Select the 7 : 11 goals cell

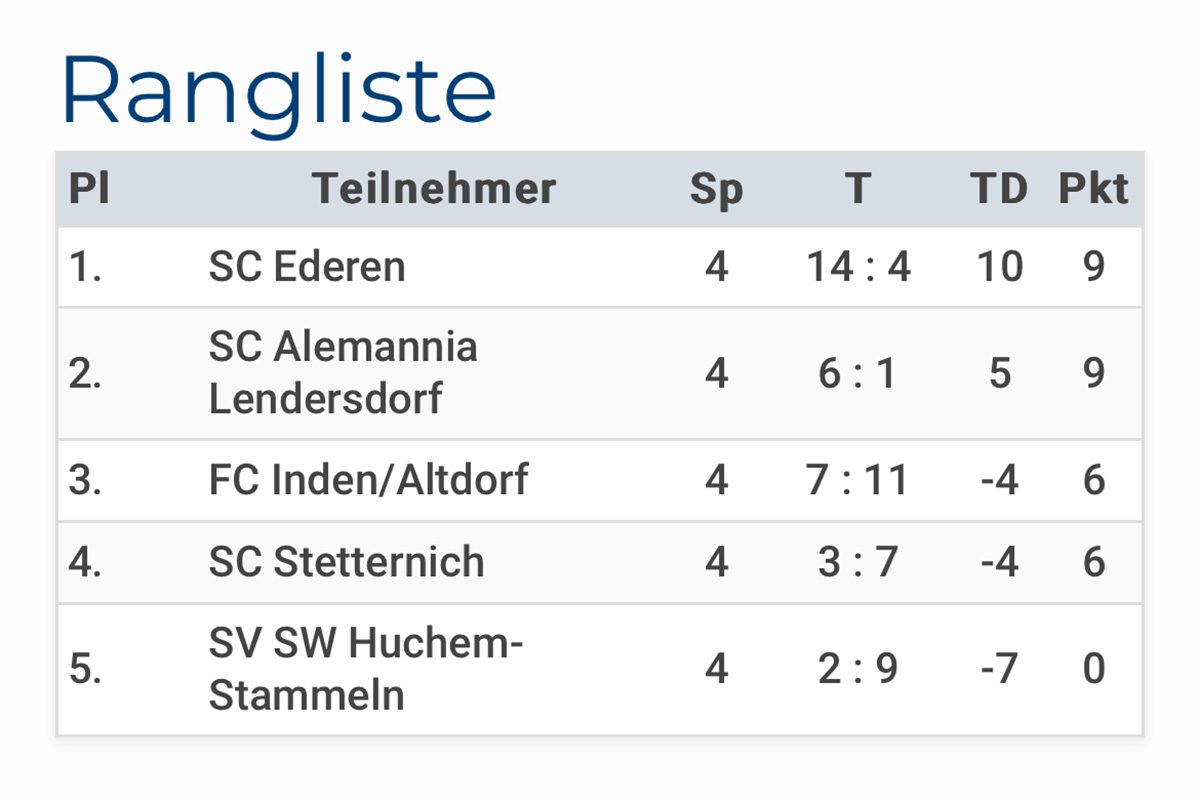coord(858,480)
